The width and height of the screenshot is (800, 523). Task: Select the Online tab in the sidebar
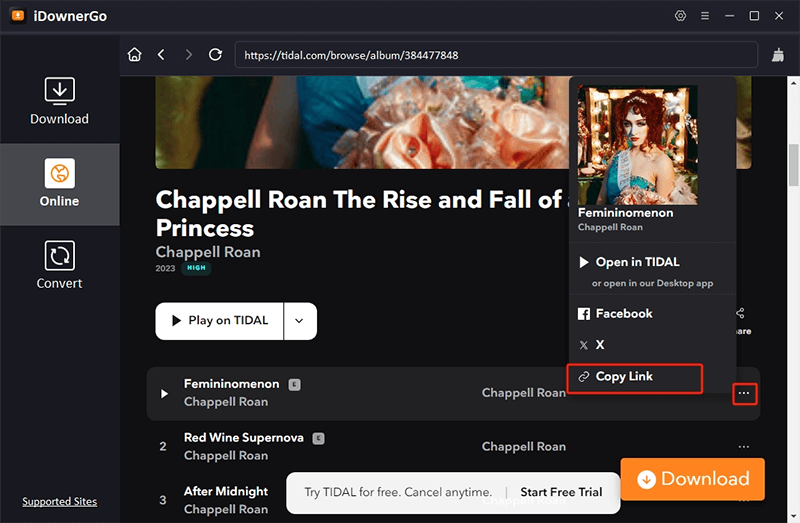(x=59, y=184)
